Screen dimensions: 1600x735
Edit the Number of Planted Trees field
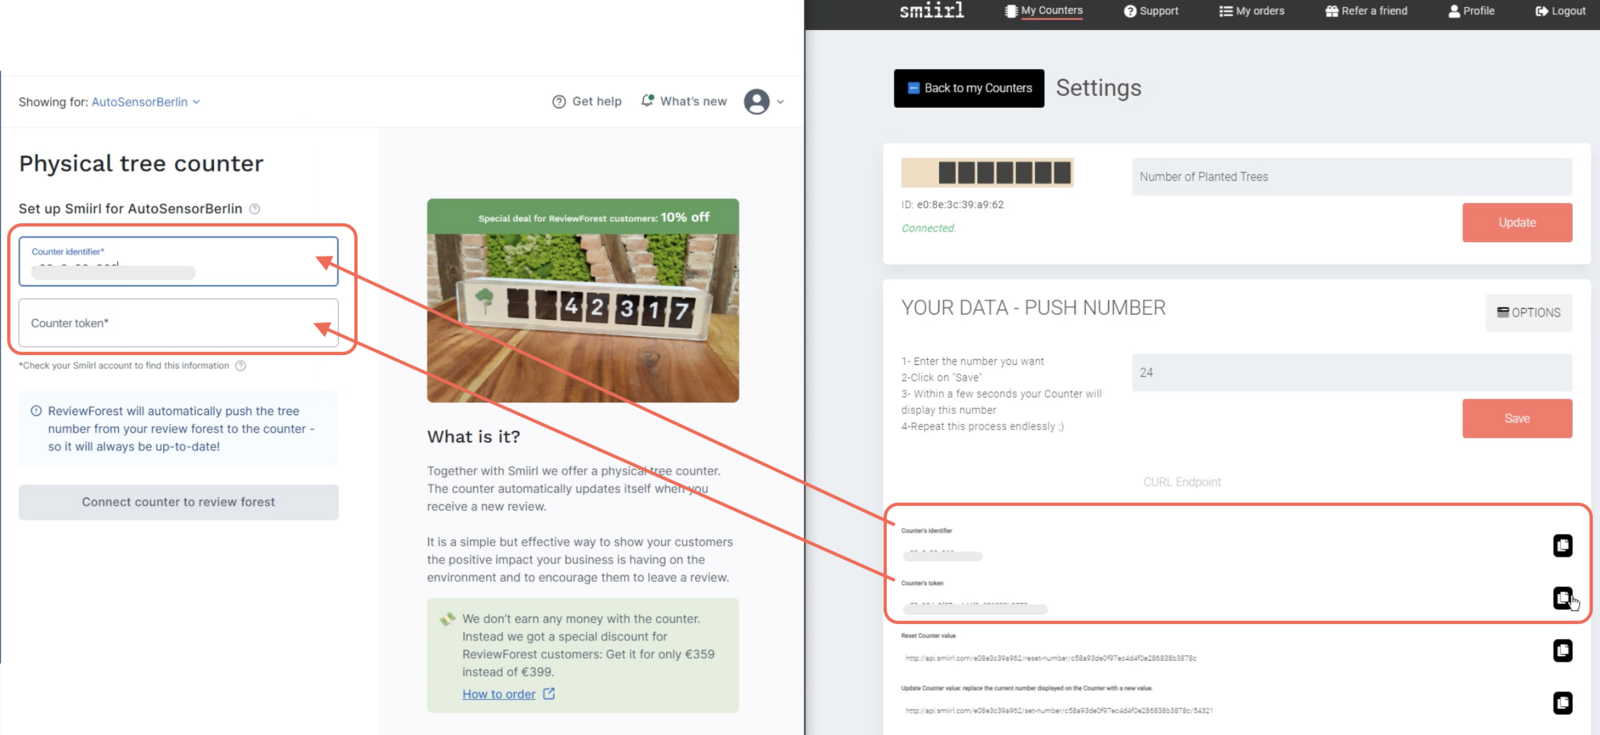click(1352, 177)
